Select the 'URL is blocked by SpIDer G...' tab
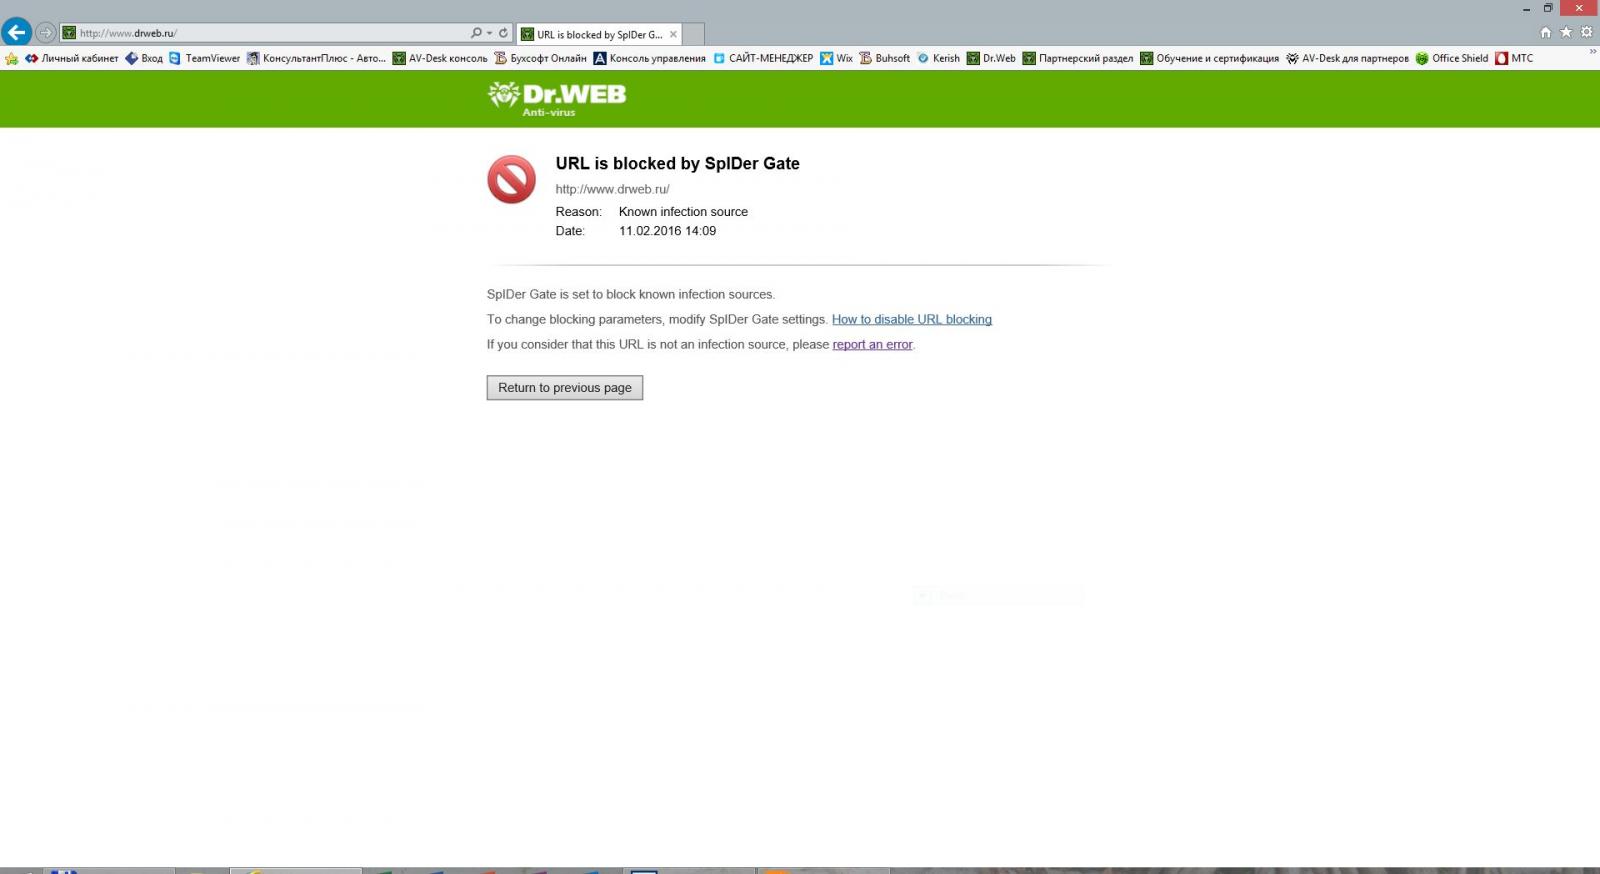 pos(598,34)
